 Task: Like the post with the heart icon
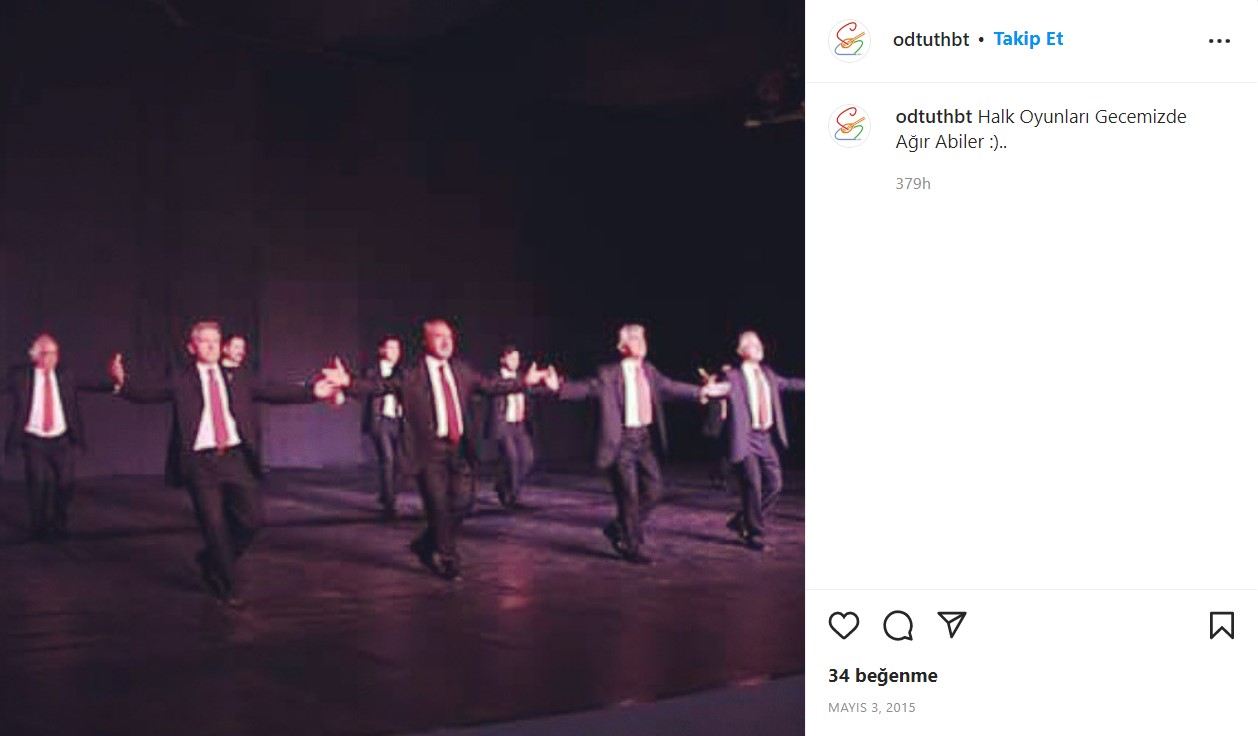pyautogui.click(x=844, y=625)
